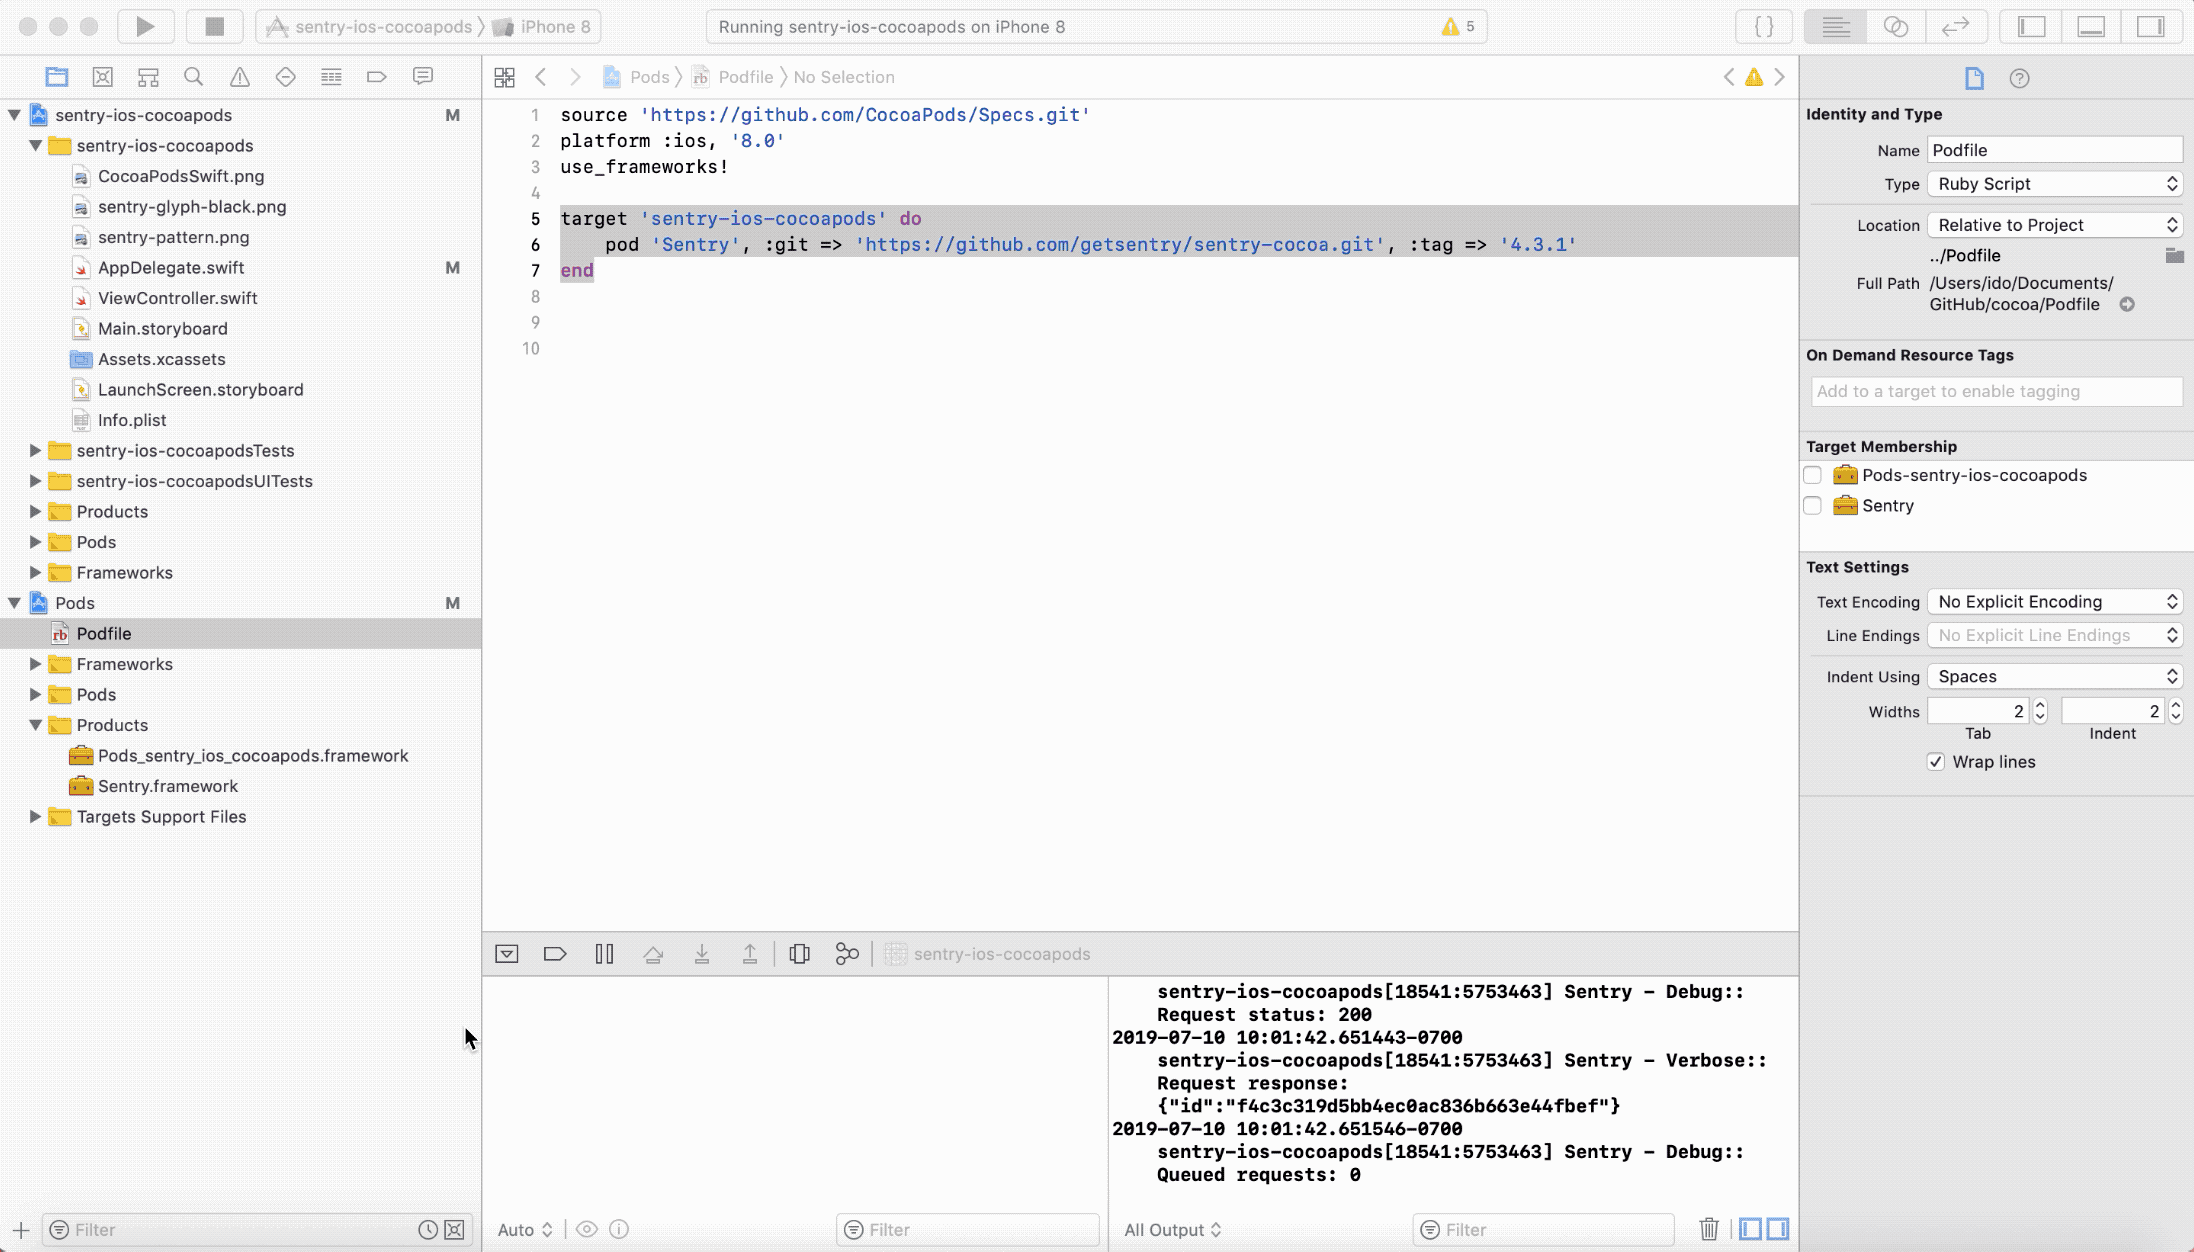Increment the Tab width stepper

tap(2040, 705)
